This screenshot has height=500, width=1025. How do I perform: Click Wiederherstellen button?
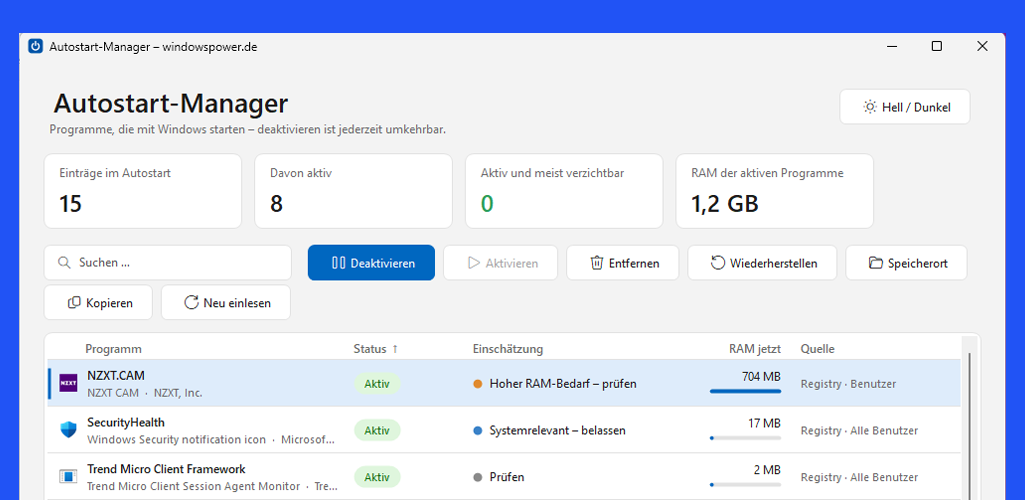tap(762, 263)
